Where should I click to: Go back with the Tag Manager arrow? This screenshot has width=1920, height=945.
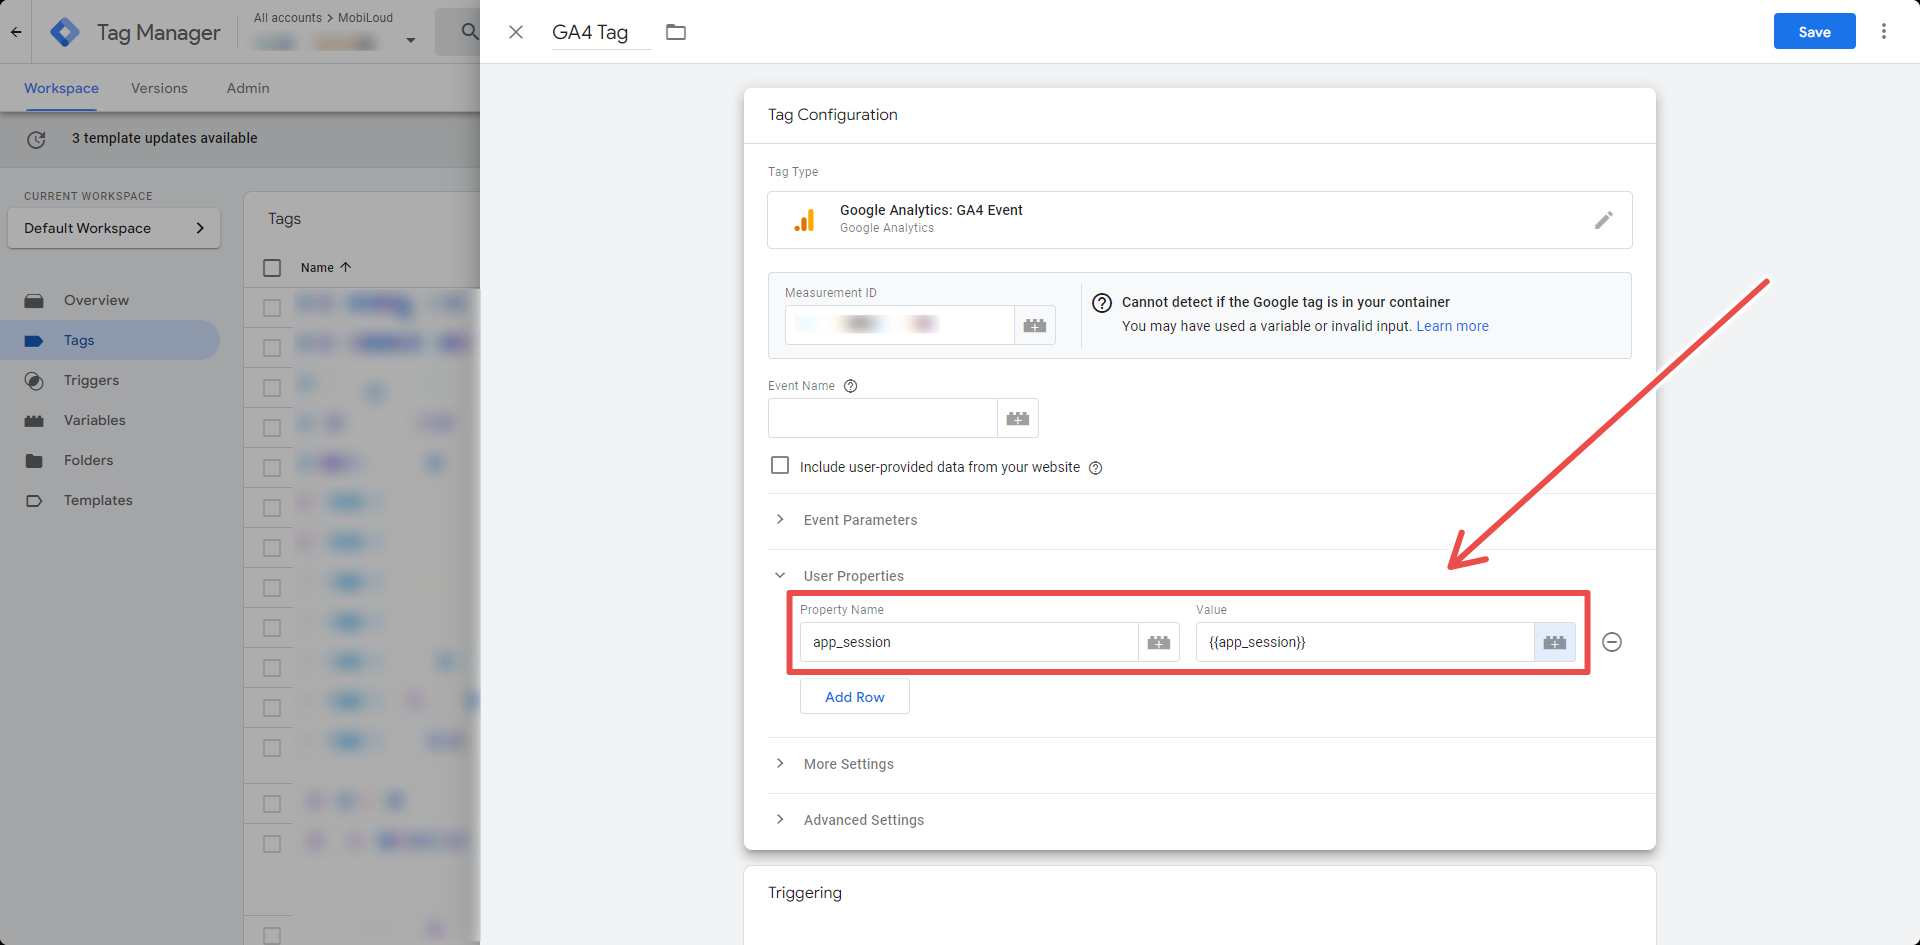16,32
